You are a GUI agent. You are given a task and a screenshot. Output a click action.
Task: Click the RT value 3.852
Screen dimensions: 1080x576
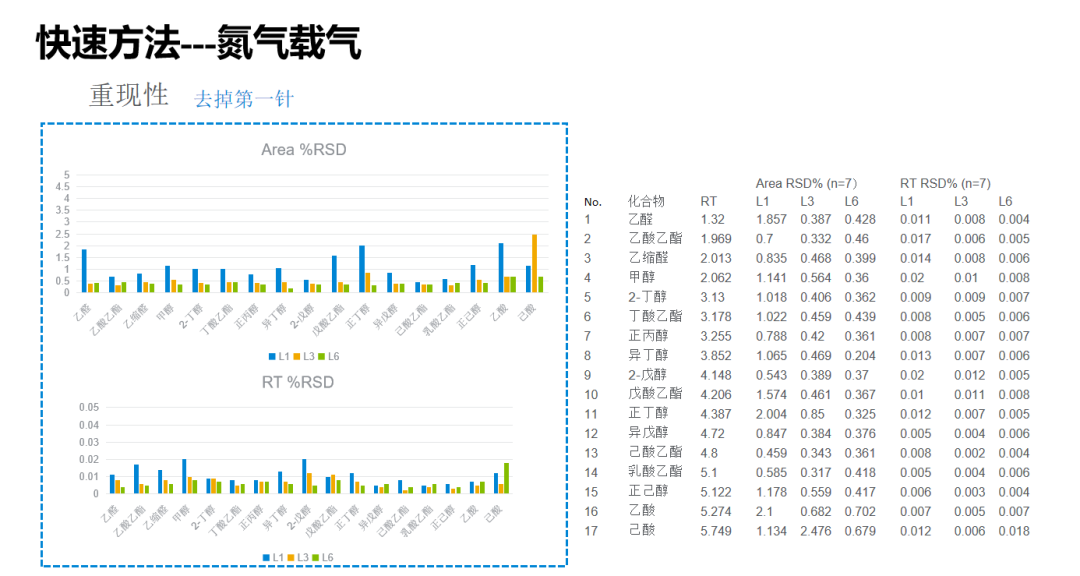(716, 356)
